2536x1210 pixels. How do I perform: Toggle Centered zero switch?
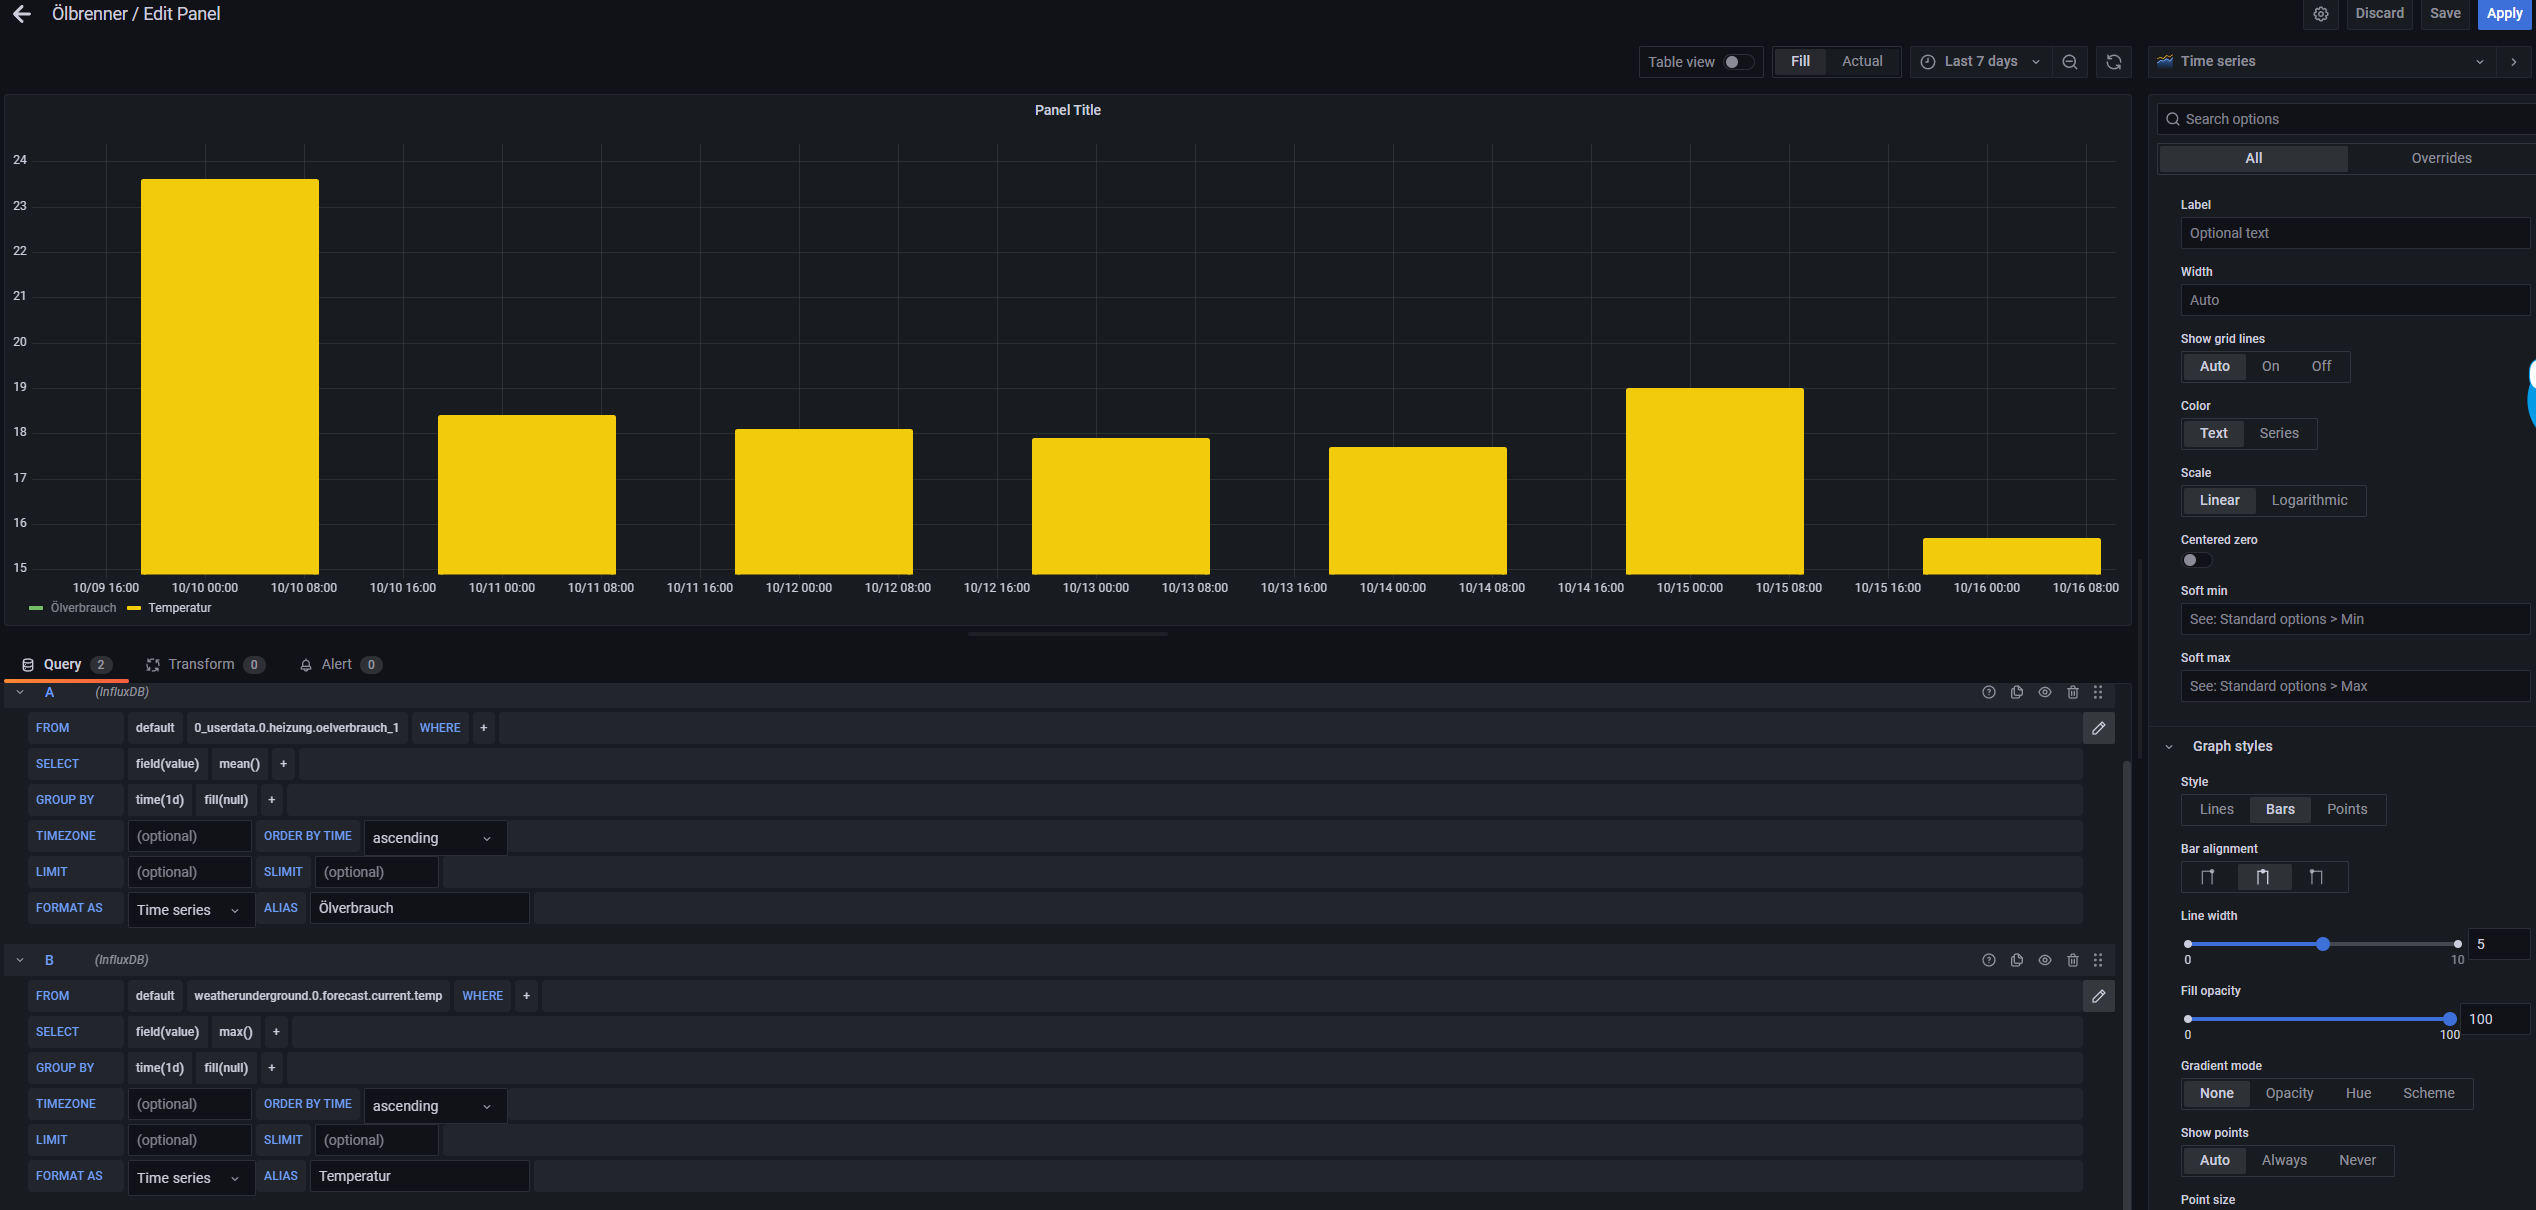pos(2195,560)
